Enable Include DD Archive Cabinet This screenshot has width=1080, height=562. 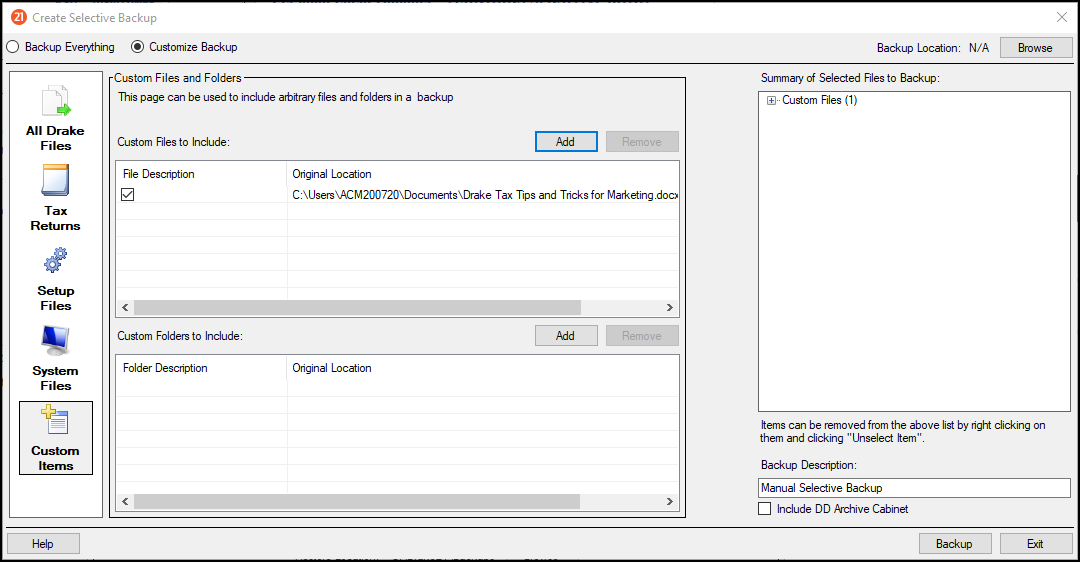[765, 509]
